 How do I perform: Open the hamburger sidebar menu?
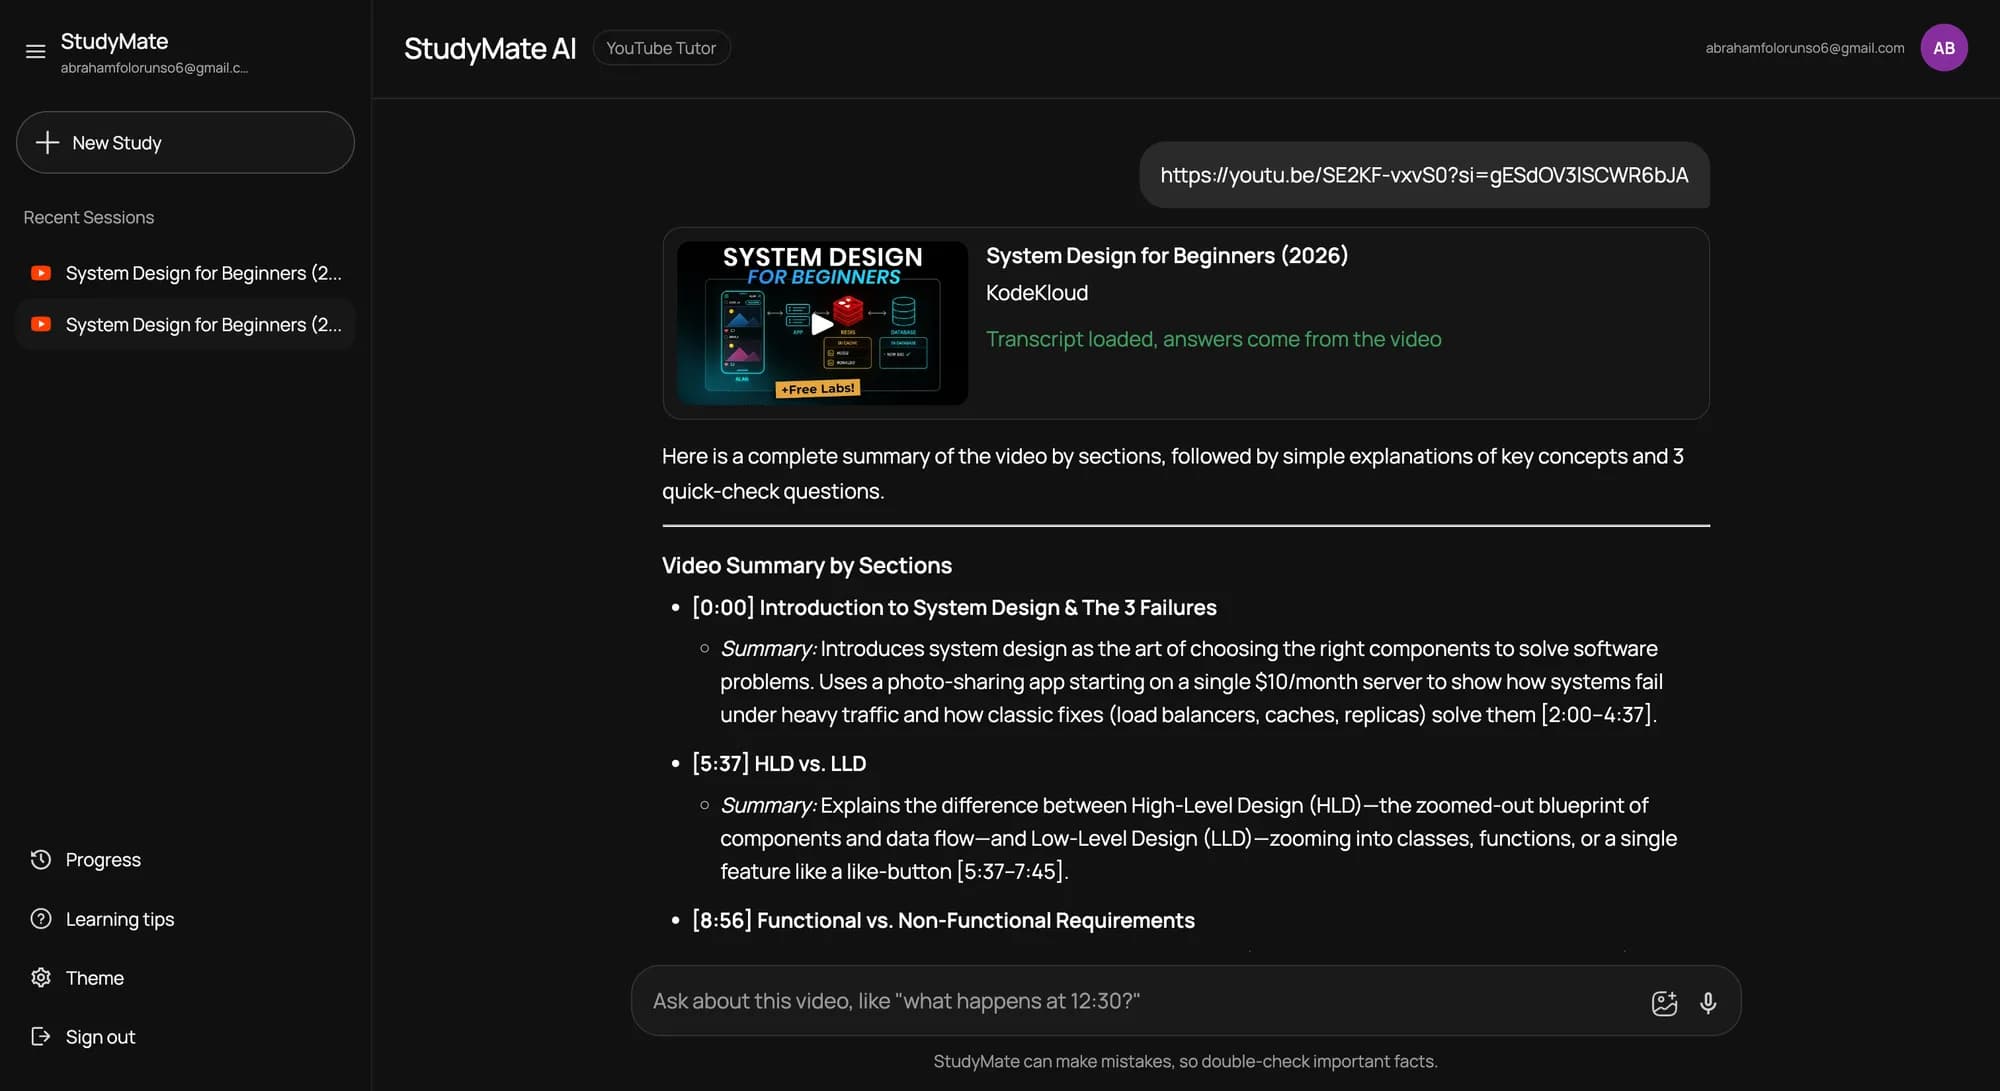click(35, 51)
